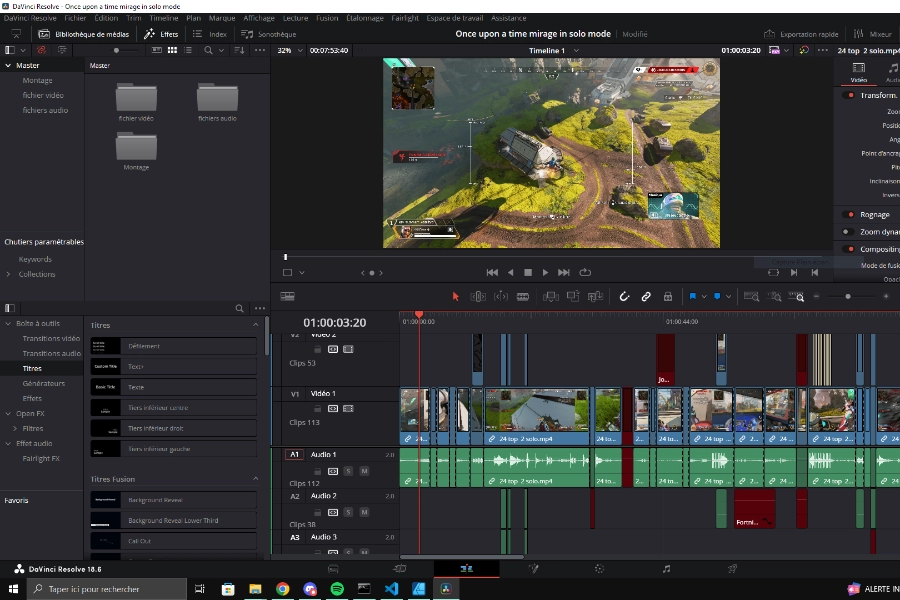Open the Fichier menu
Screen dimensions: 900x600
(x=75, y=18)
